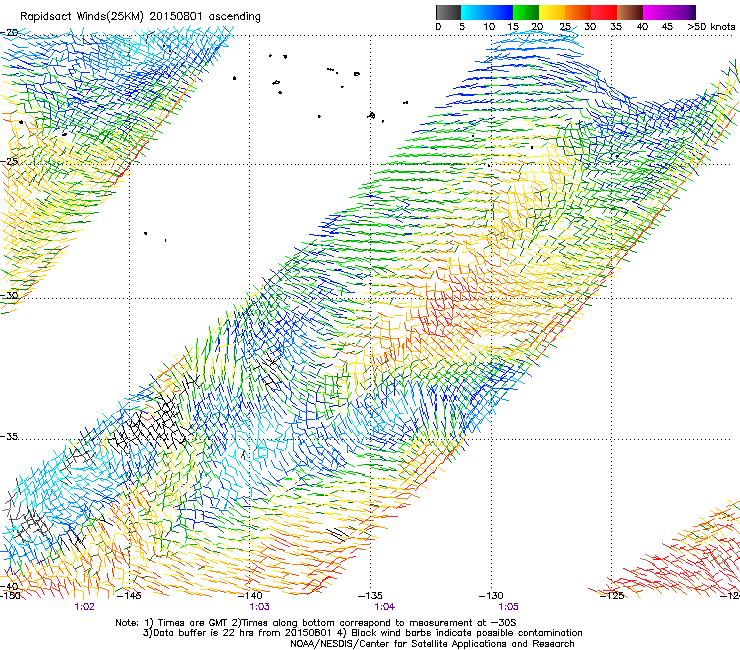Click the '1:02' pass time label
The width and height of the screenshot is (740, 650).
84,607
